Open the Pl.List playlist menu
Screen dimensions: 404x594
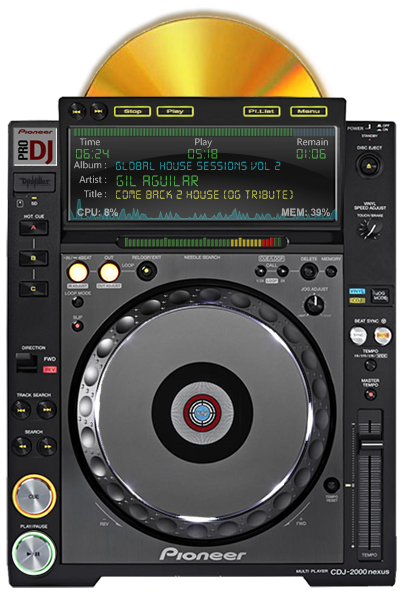(x=262, y=111)
